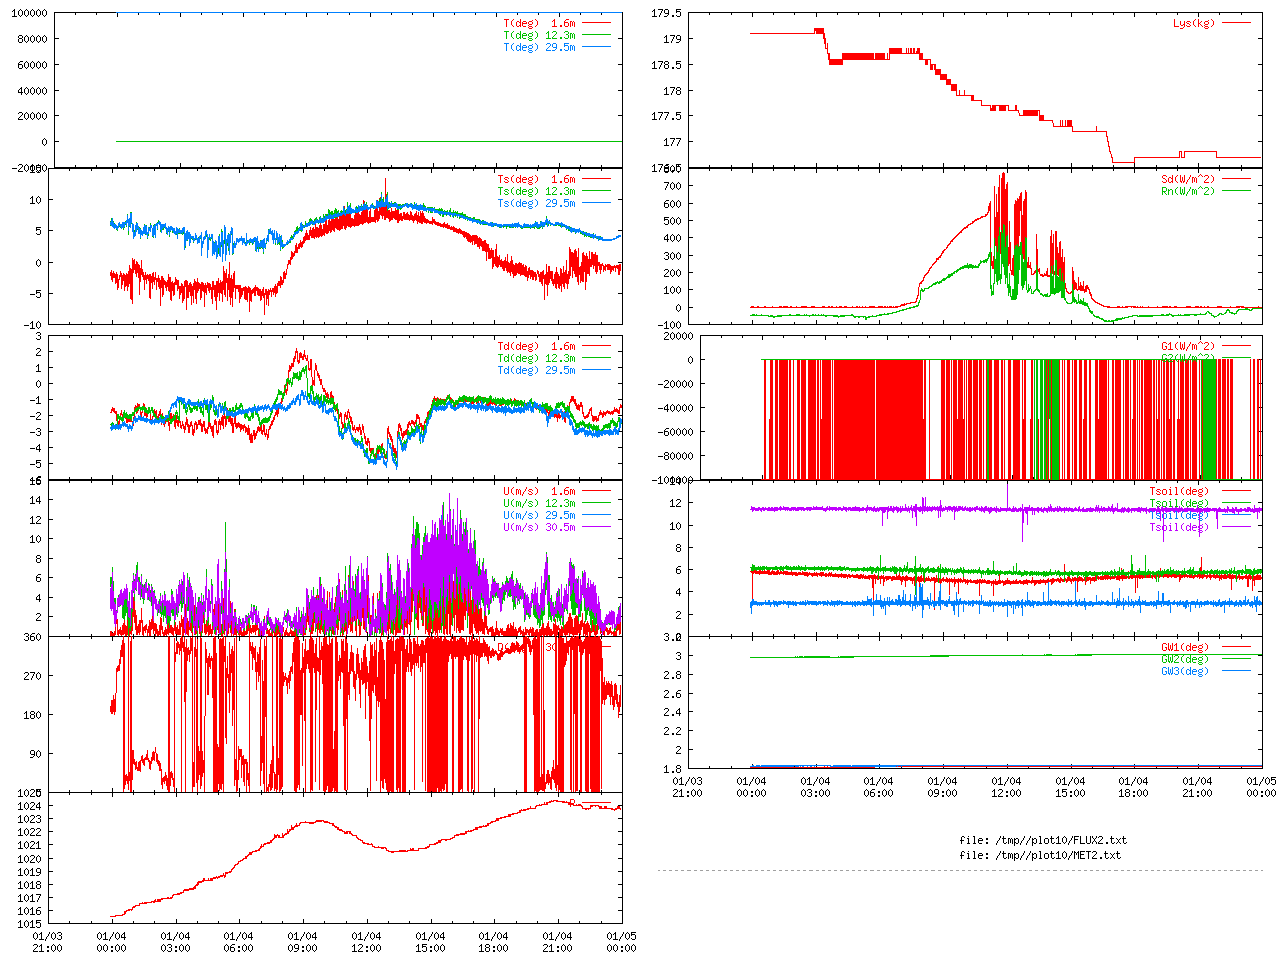Viewport: 1280px width, 960px height.
Task: Select the blue T(deg) 29.5m legend label
Action: (x=539, y=47)
